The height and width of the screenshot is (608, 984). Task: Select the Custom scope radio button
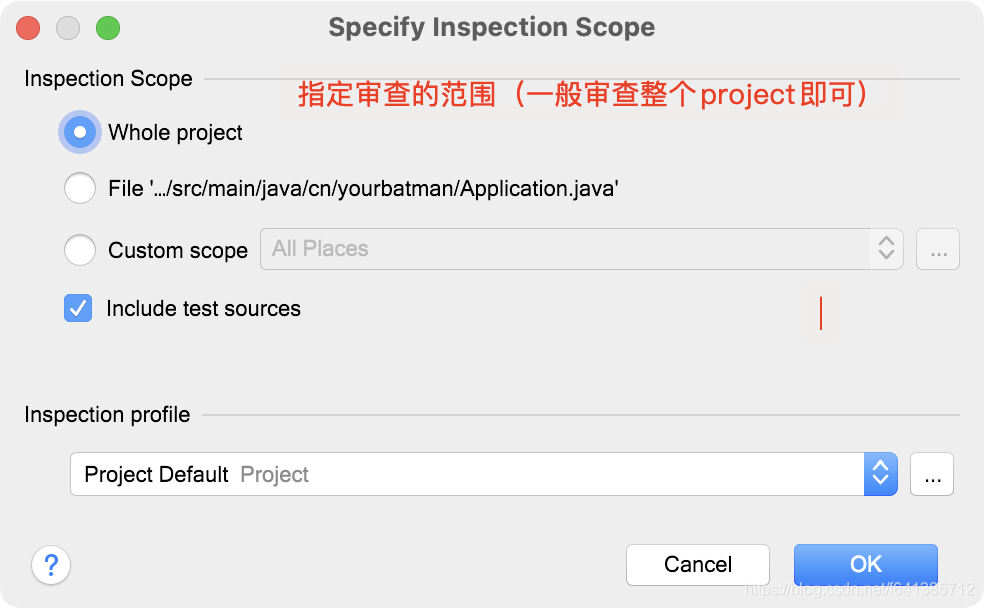pyautogui.click(x=80, y=250)
